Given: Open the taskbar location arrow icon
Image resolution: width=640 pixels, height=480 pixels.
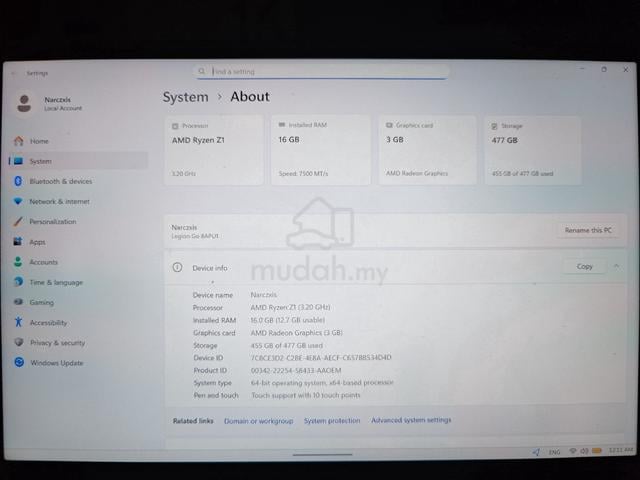Looking at the screenshot, I should click(x=536, y=452).
